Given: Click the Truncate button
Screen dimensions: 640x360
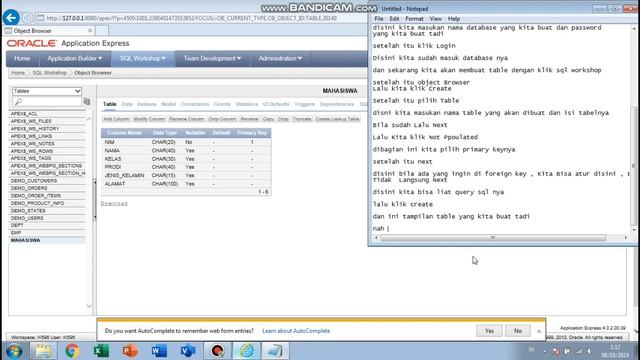Looking at the screenshot, I should pyautogui.click(x=302, y=119).
